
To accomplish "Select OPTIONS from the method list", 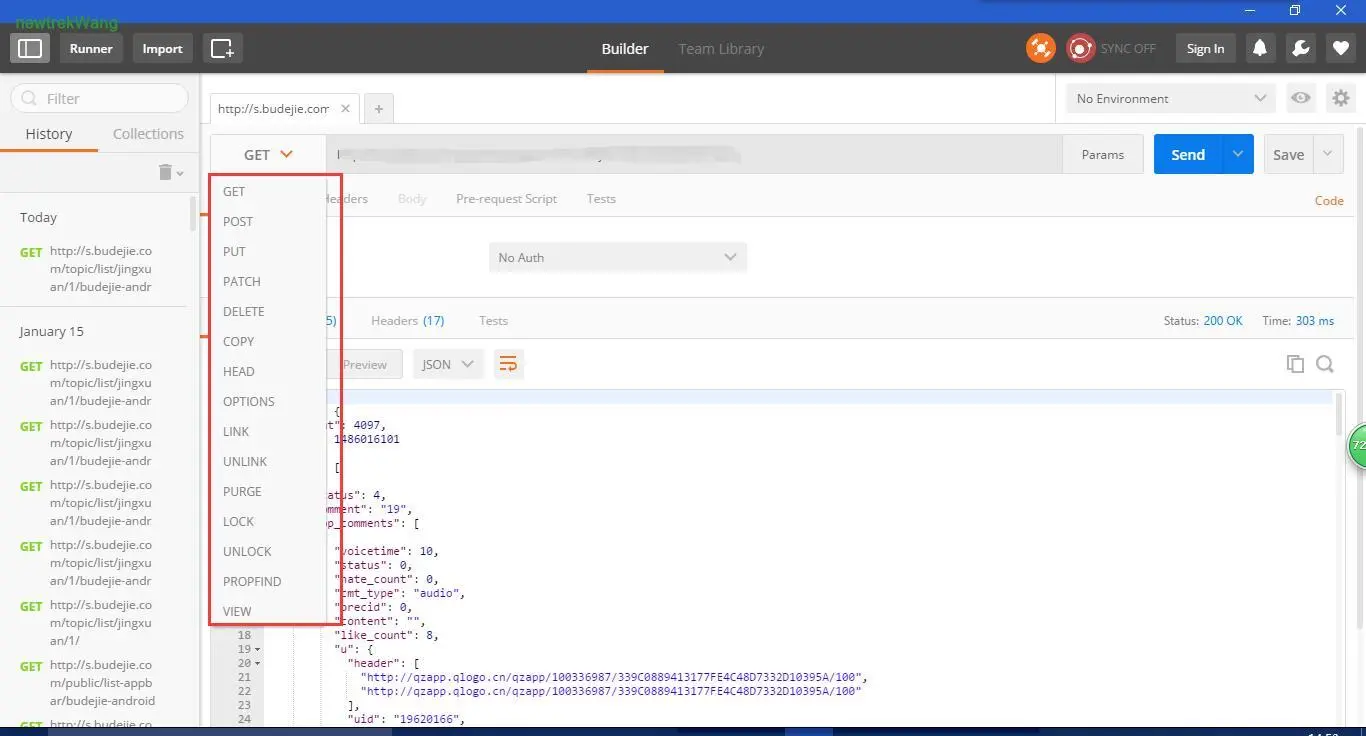I will [268, 401].
